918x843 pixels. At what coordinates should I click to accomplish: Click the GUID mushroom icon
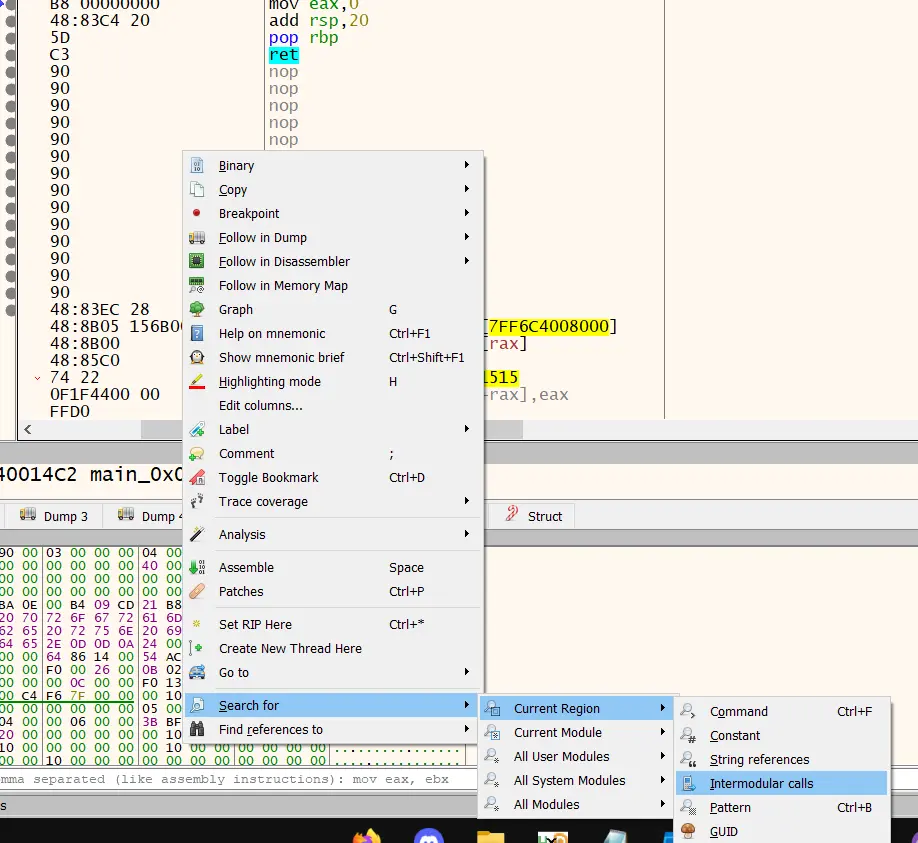pyautogui.click(x=688, y=832)
